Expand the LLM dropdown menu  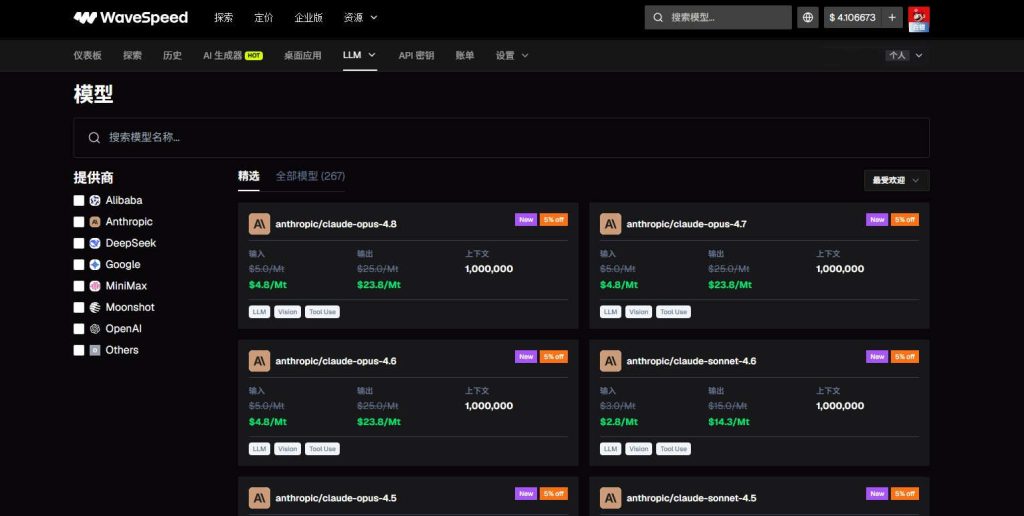(x=359, y=56)
